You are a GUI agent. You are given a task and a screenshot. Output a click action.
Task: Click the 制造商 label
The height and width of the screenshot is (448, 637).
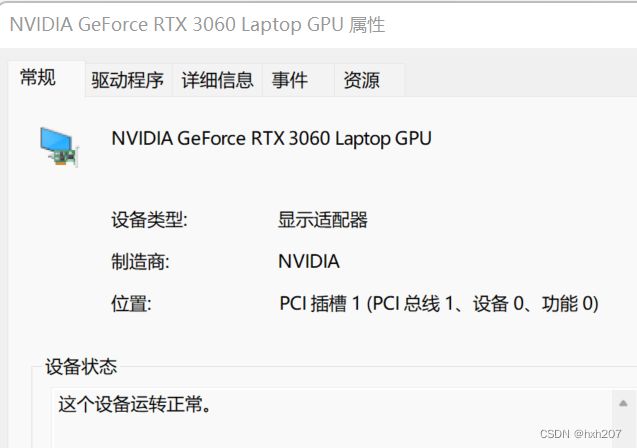click(140, 262)
